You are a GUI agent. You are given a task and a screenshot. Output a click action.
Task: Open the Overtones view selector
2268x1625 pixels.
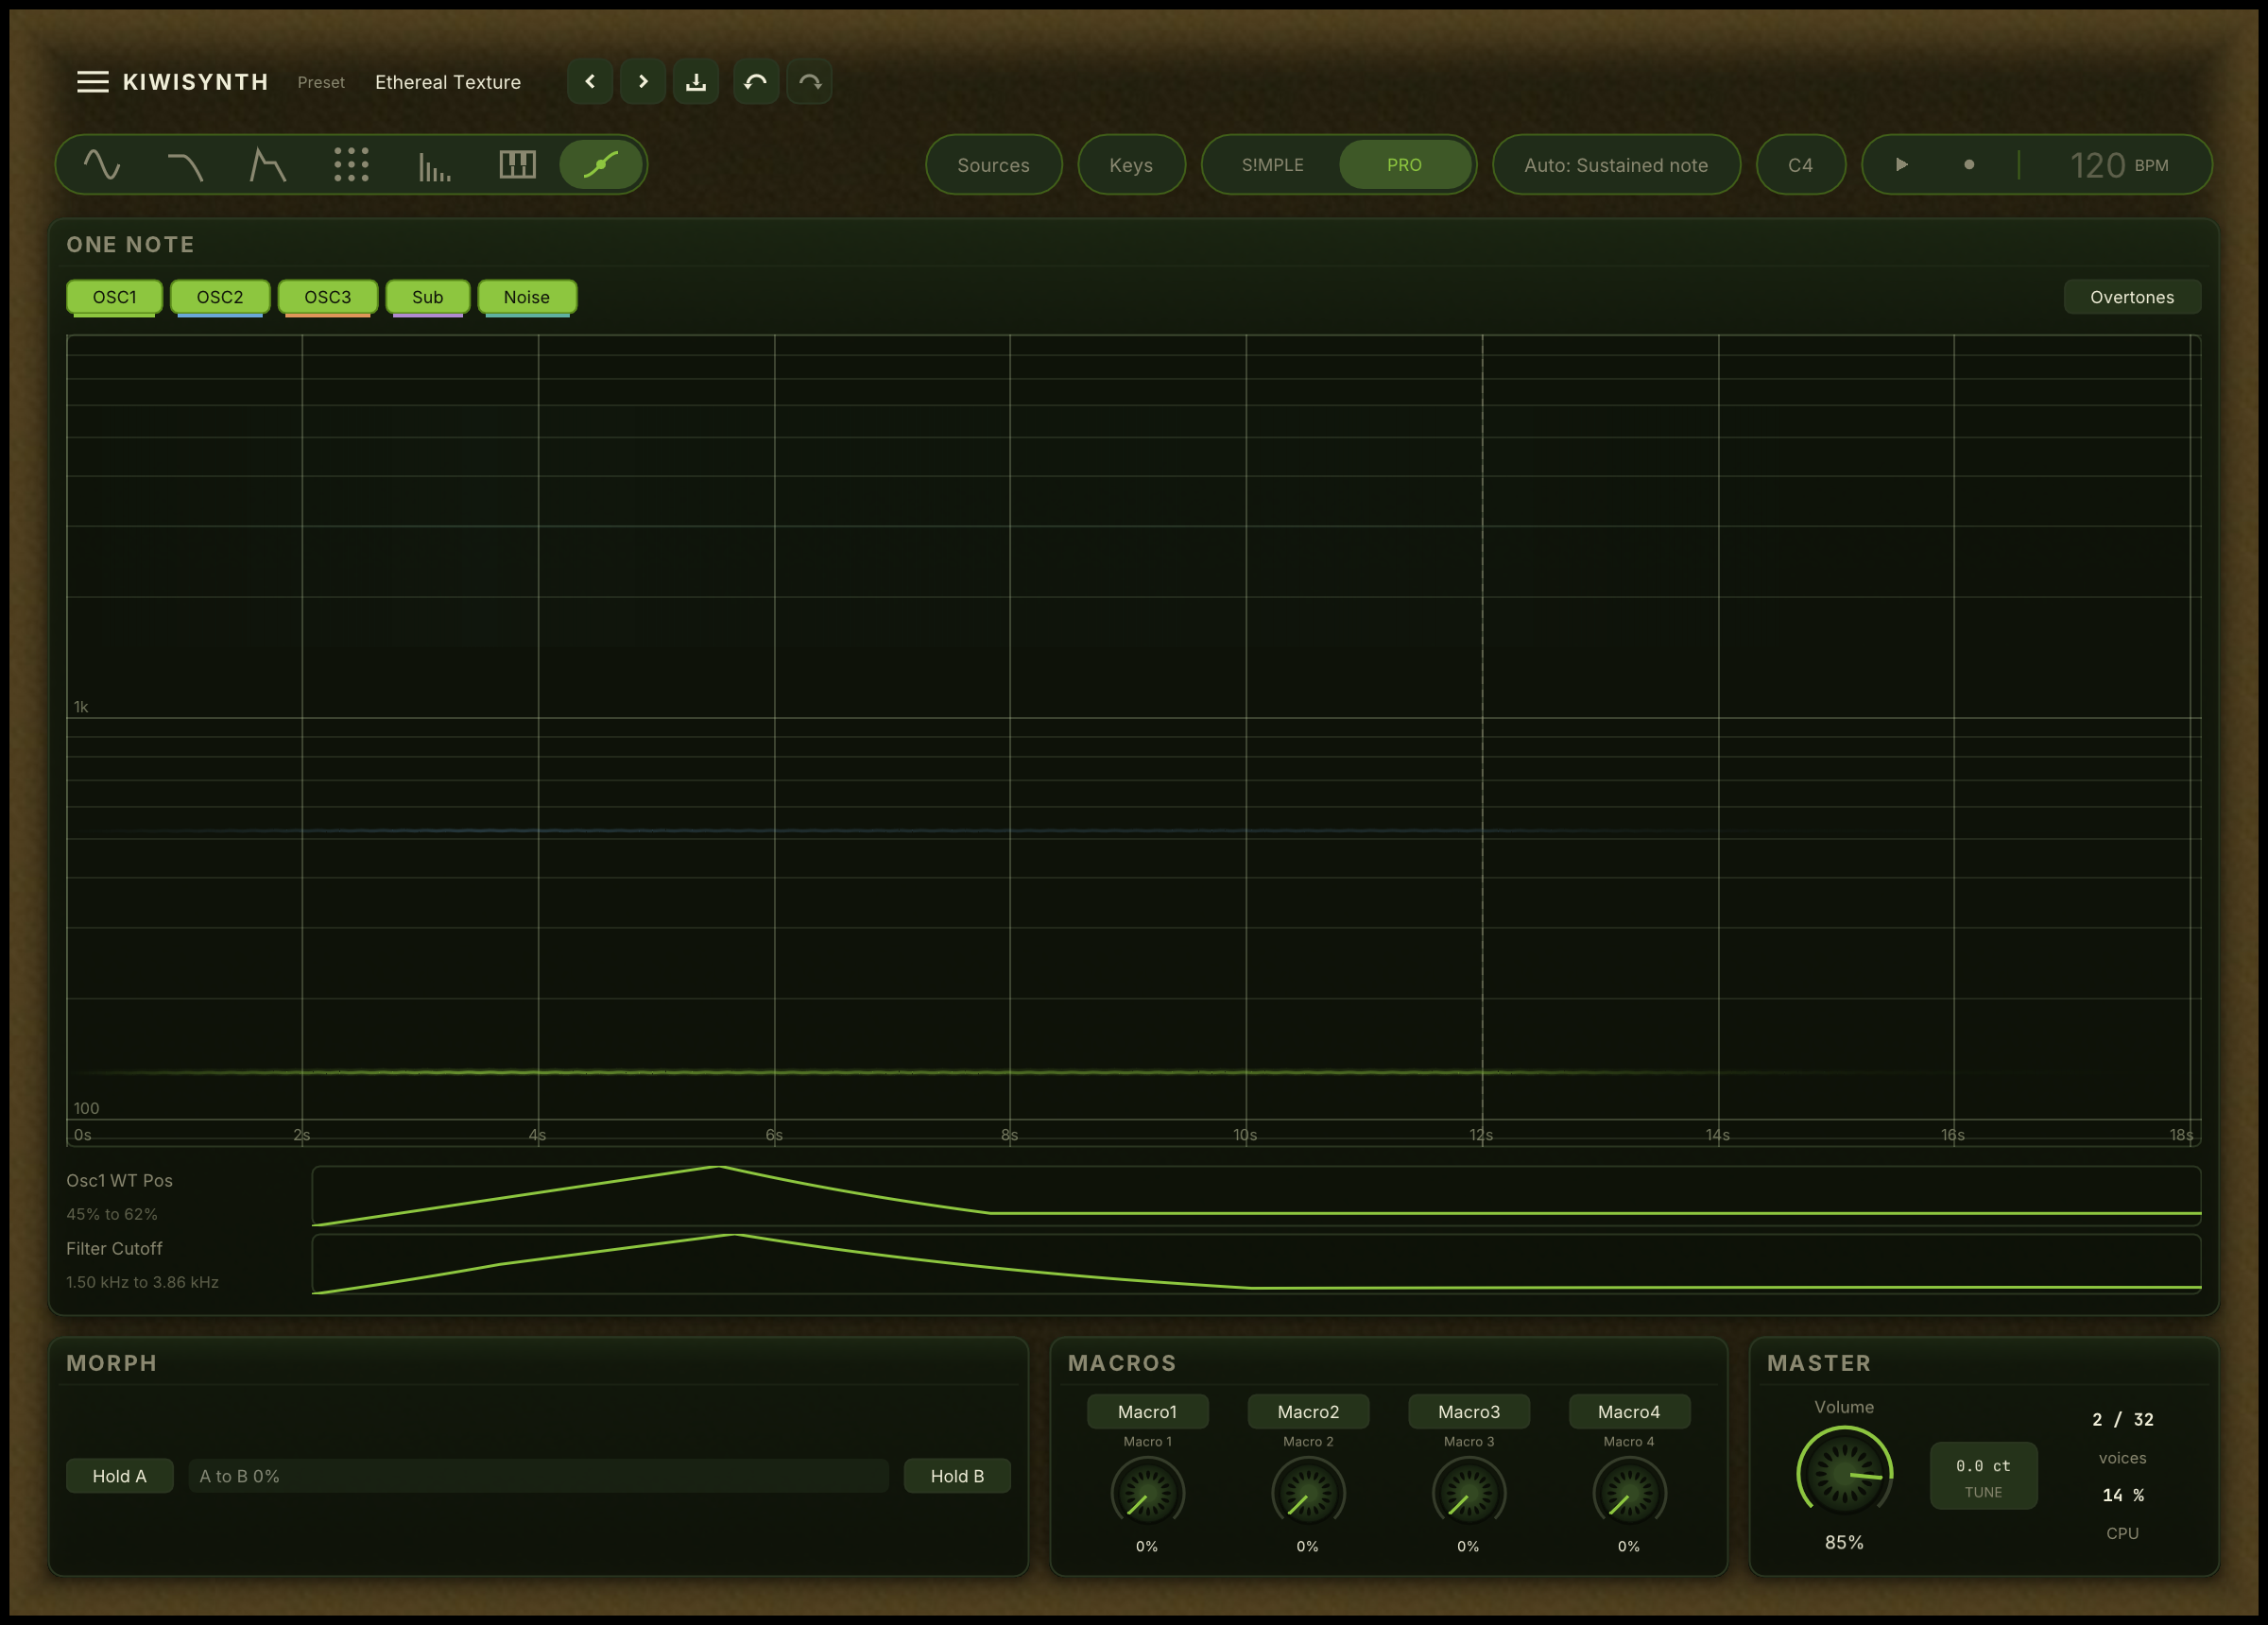(x=2132, y=297)
